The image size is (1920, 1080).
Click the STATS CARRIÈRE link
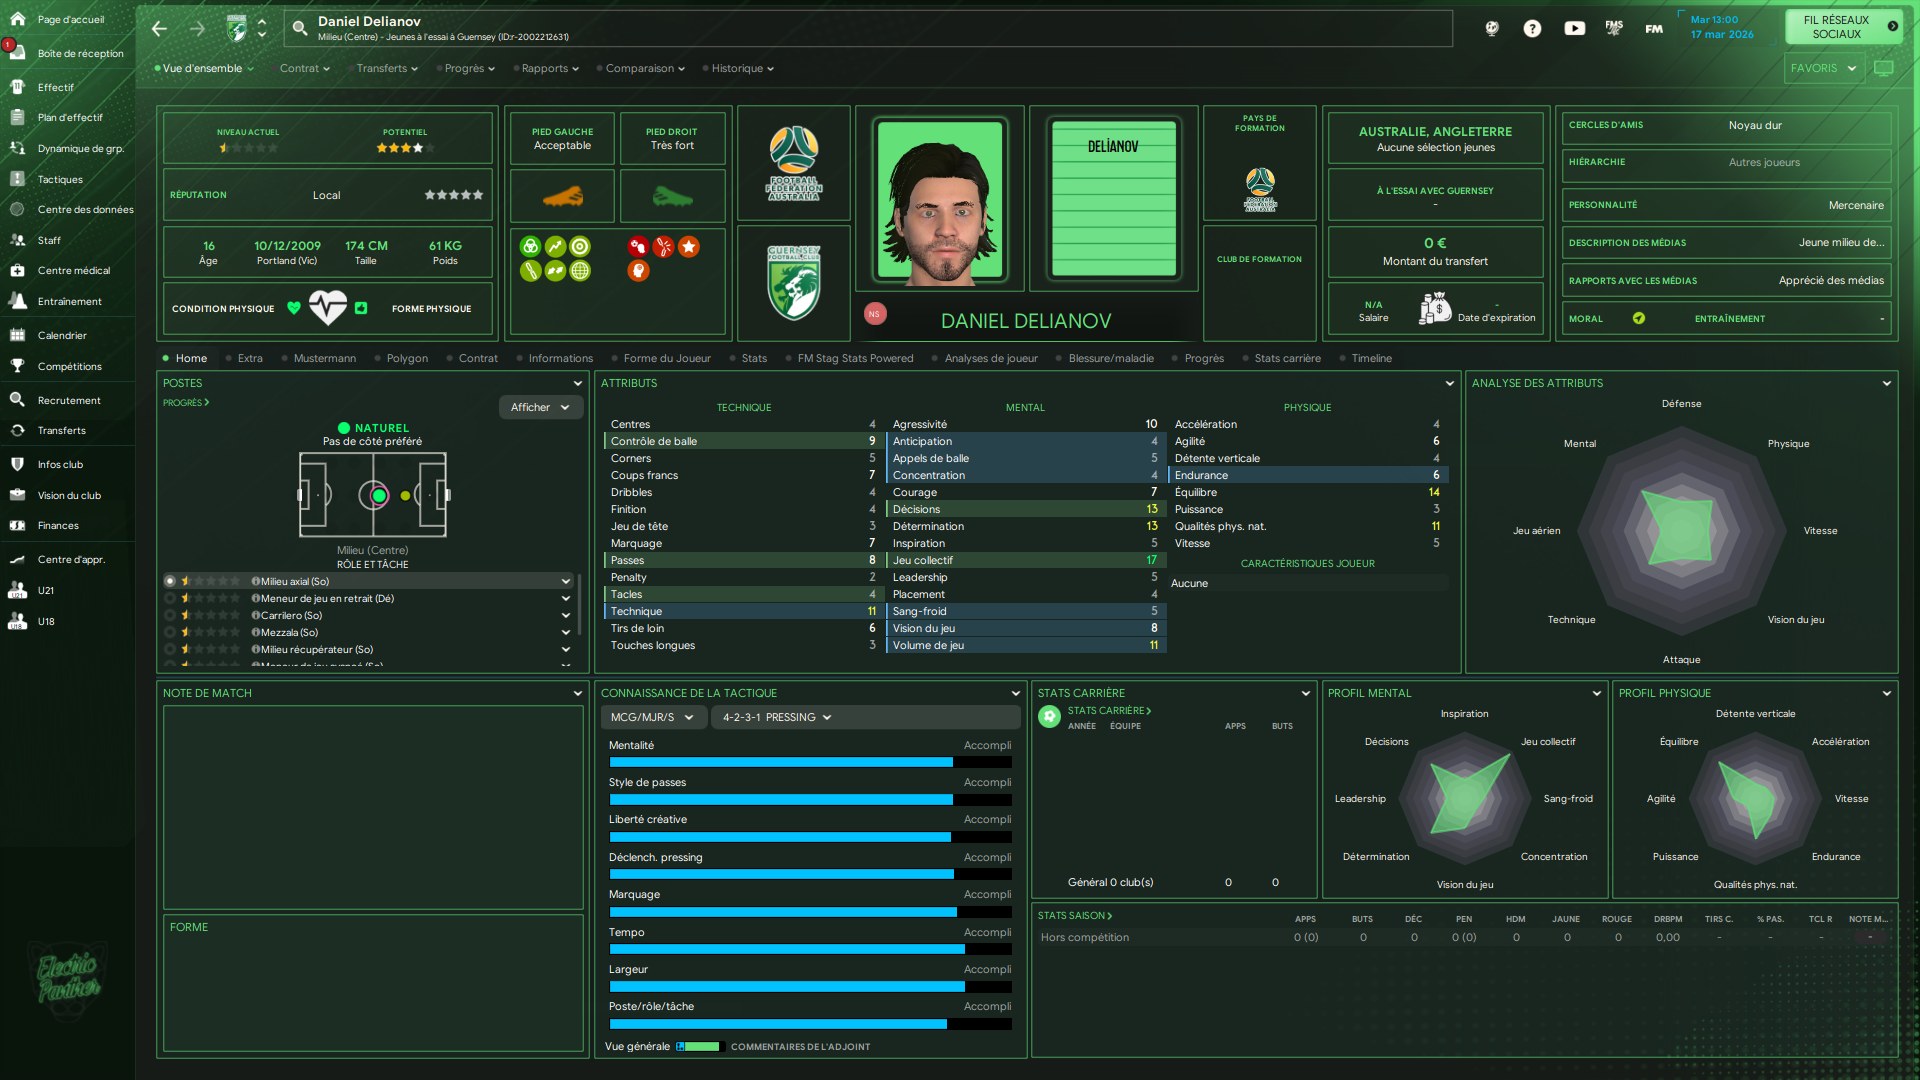(1109, 711)
